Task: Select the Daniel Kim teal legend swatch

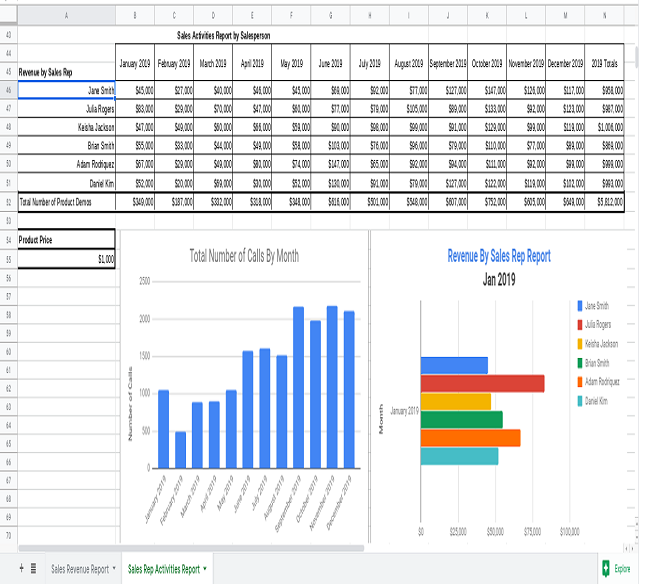Action: pos(580,401)
